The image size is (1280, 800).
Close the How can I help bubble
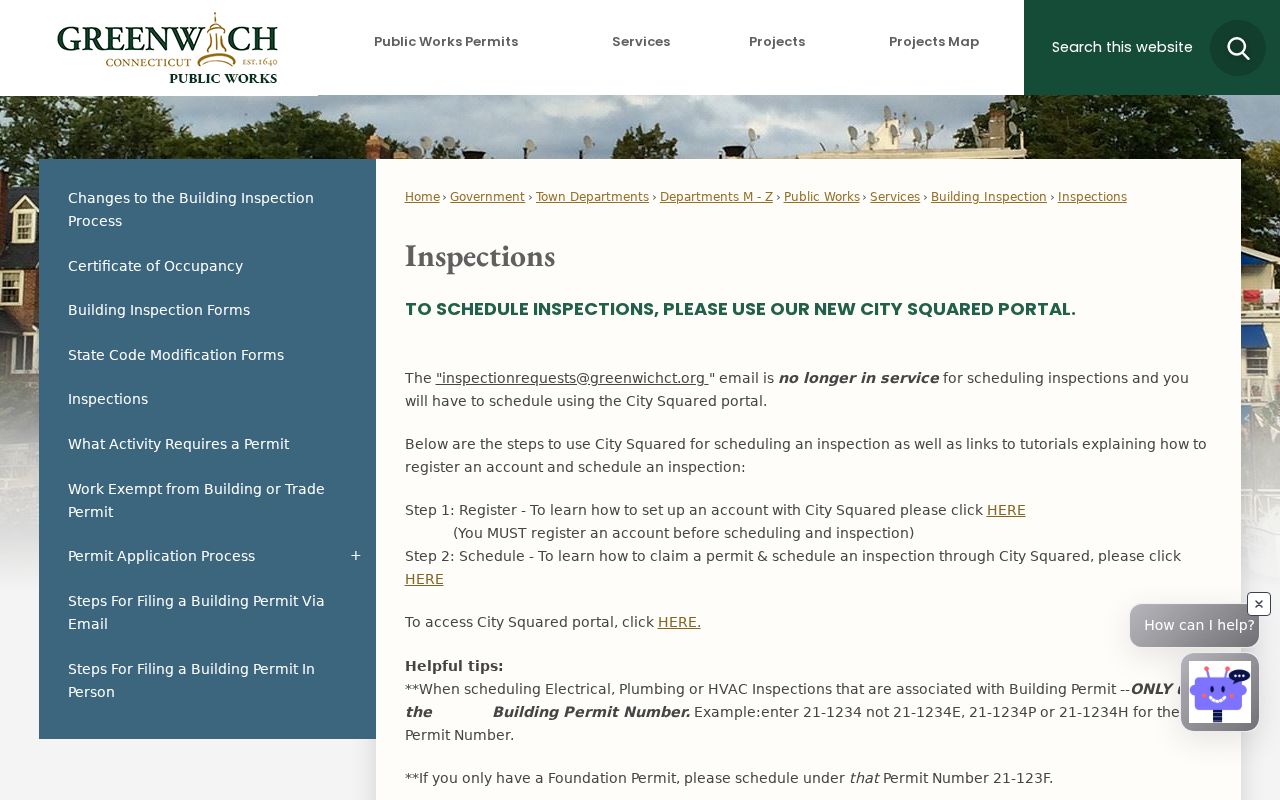coord(1259,604)
